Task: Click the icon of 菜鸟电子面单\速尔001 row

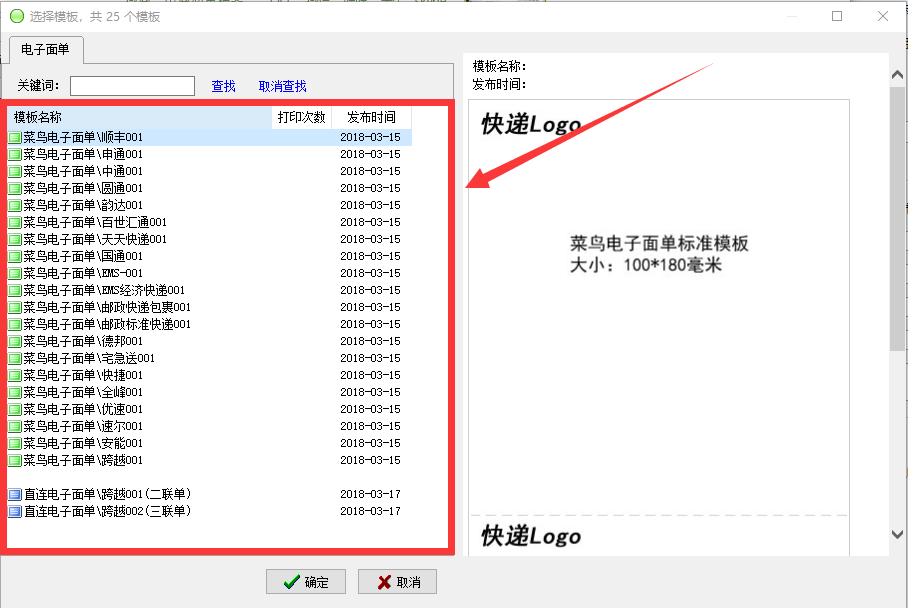Action: (15, 426)
